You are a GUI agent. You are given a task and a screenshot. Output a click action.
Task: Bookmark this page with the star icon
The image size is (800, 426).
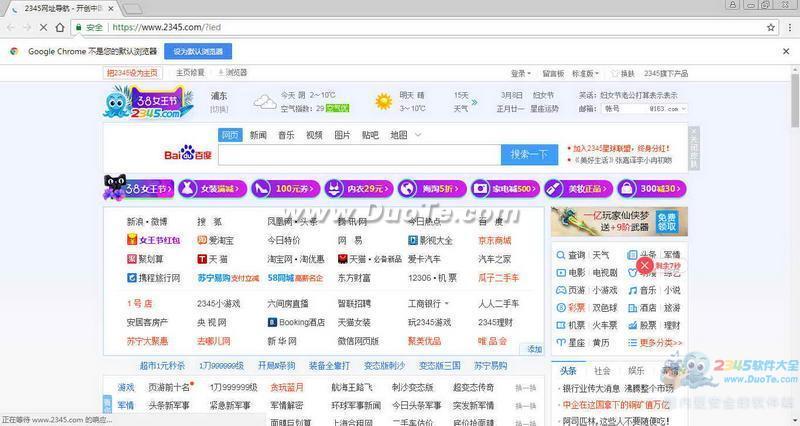[x=771, y=28]
